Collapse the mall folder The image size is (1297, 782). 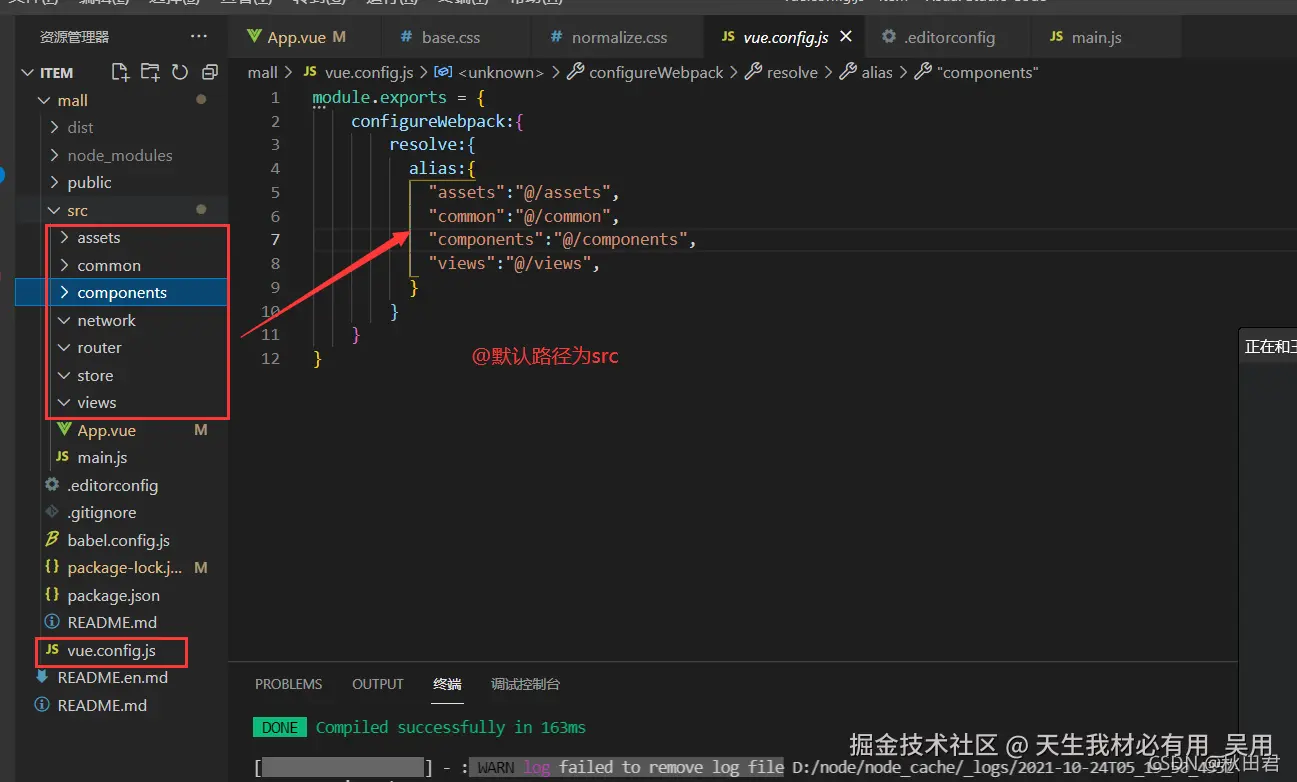[72, 100]
